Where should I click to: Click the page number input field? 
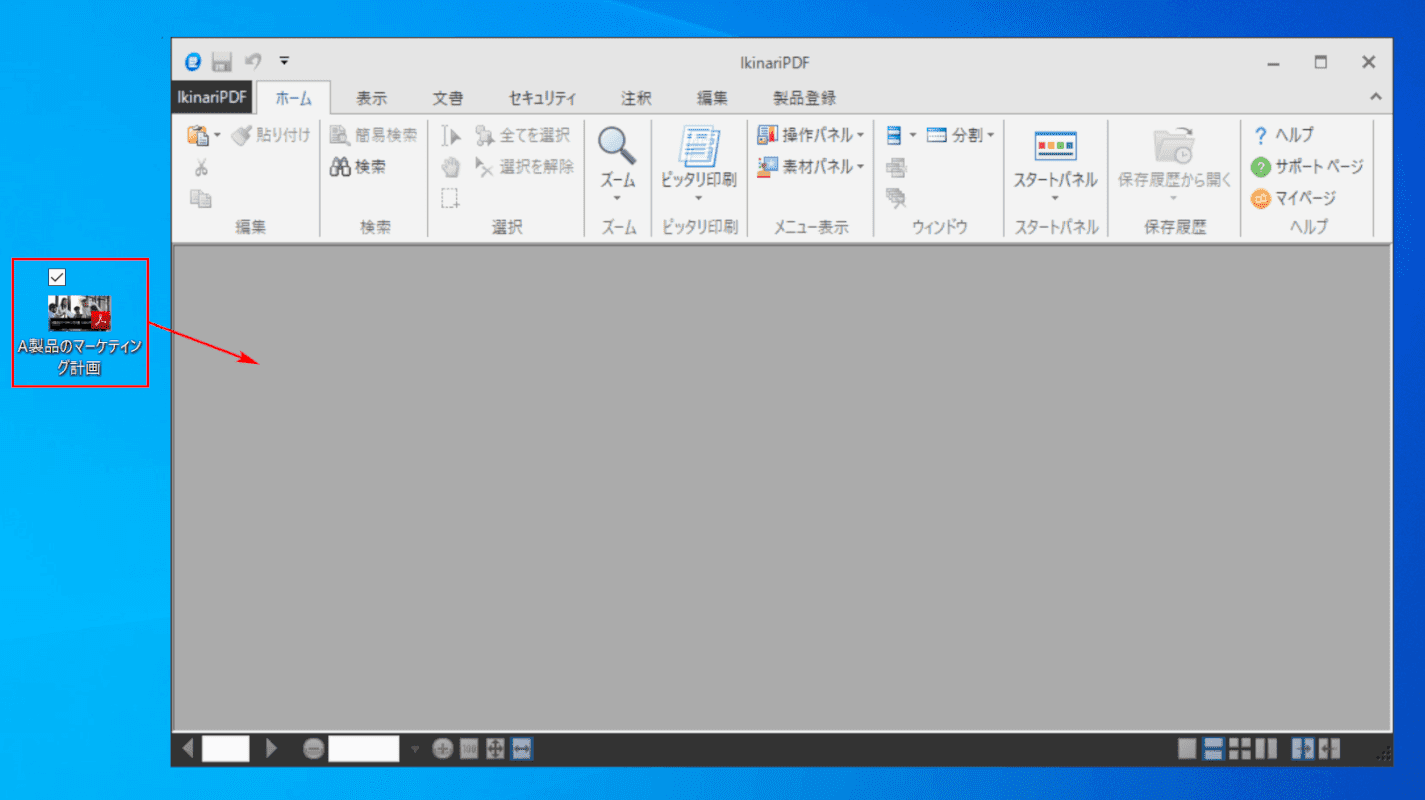pyautogui.click(x=226, y=748)
